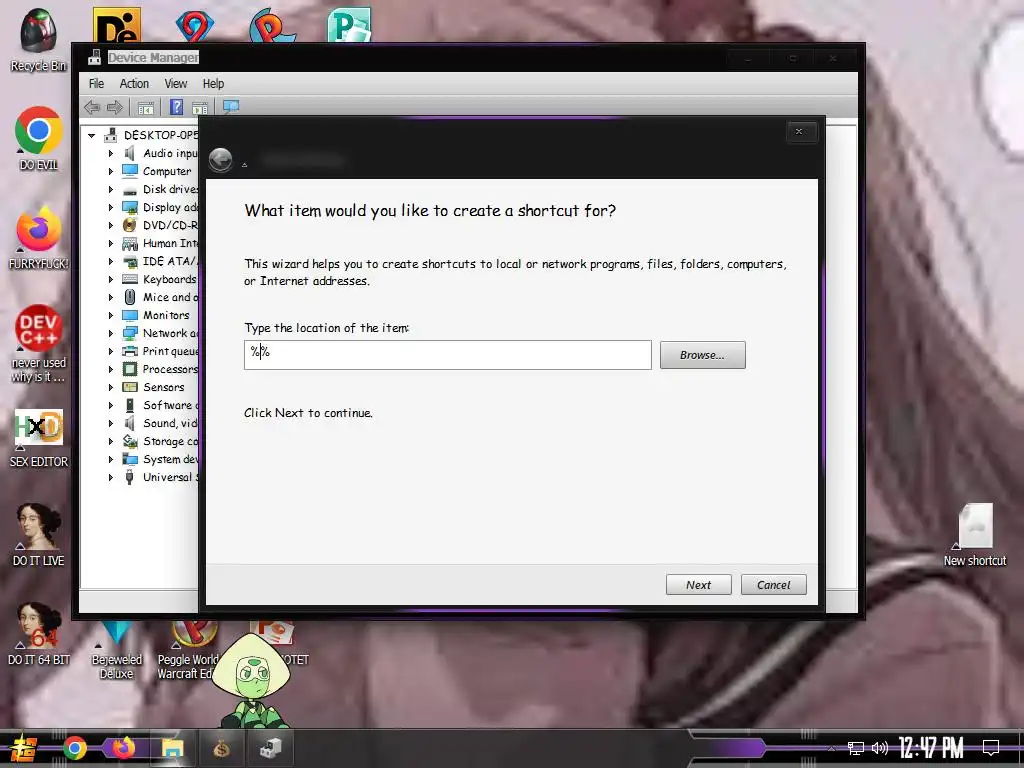The height and width of the screenshot is (768, 1024).
Task: Select the Human Interface Devices tree row
Action: (159, 244)
